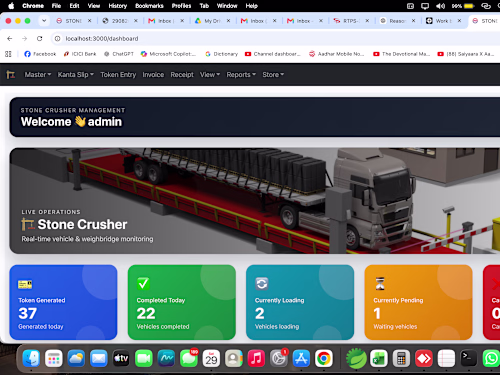The width and height of the screenshot is (500, 375).
Task: Open the Master dropdown menu
Action: (x=38, y=75)
